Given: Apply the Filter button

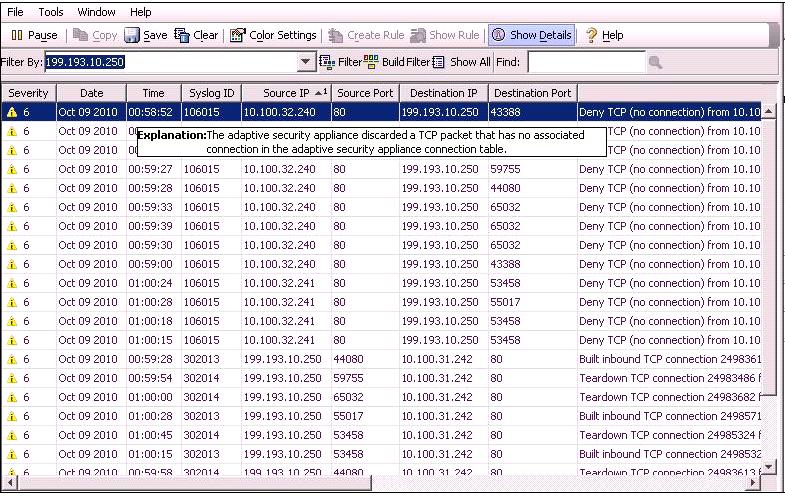Looking at the screenshot, I should pyautogui.click(x=340, y=62).
